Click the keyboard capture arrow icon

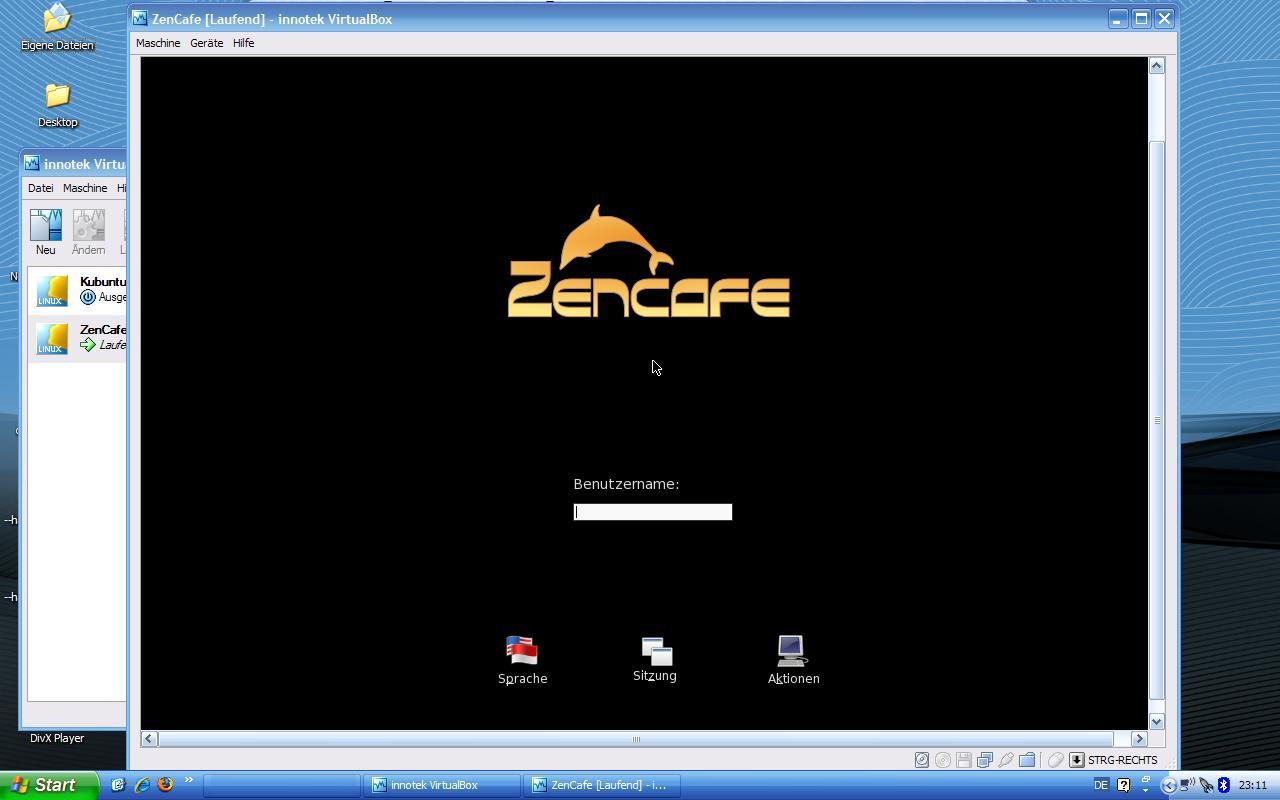(x=1077, y=760)
